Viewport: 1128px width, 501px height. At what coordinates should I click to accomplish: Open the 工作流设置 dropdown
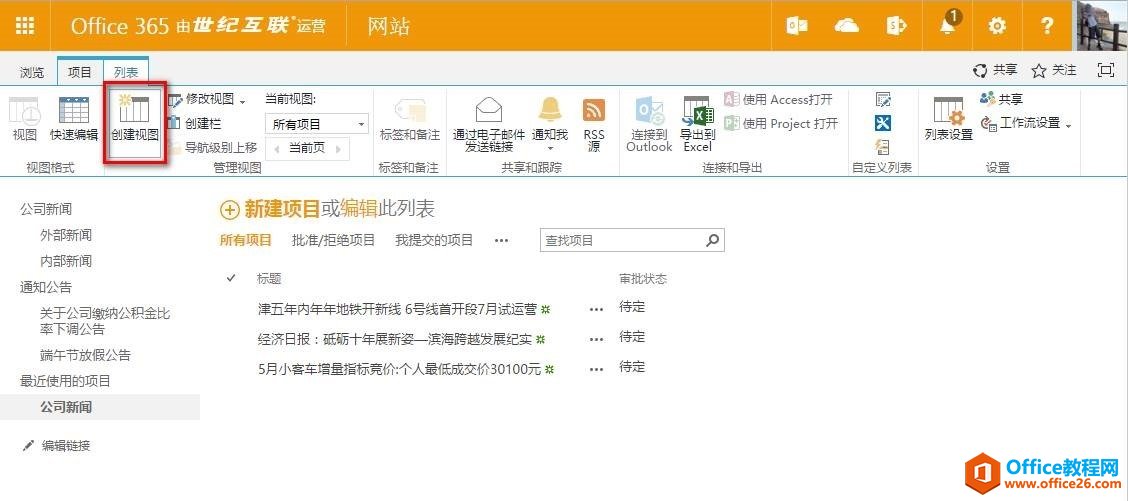1026,123
